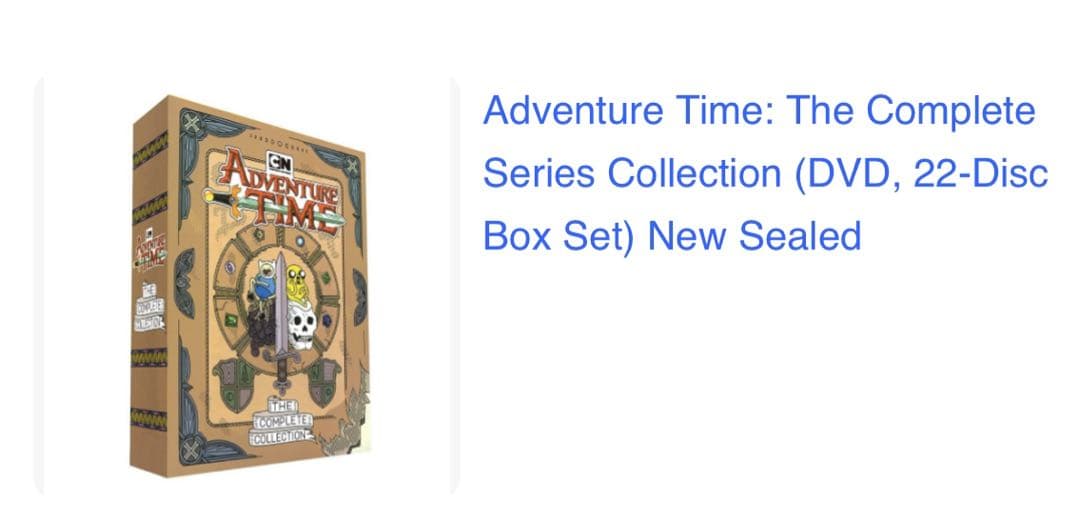
Task: Click the white skull on the cover art
Action: [x=302, y=328]
